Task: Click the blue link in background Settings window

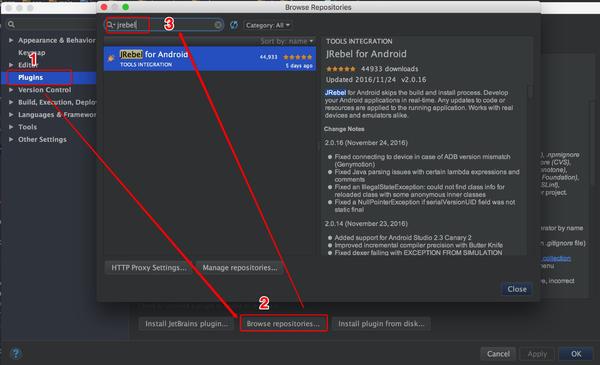Action: [x=556, y=259]
